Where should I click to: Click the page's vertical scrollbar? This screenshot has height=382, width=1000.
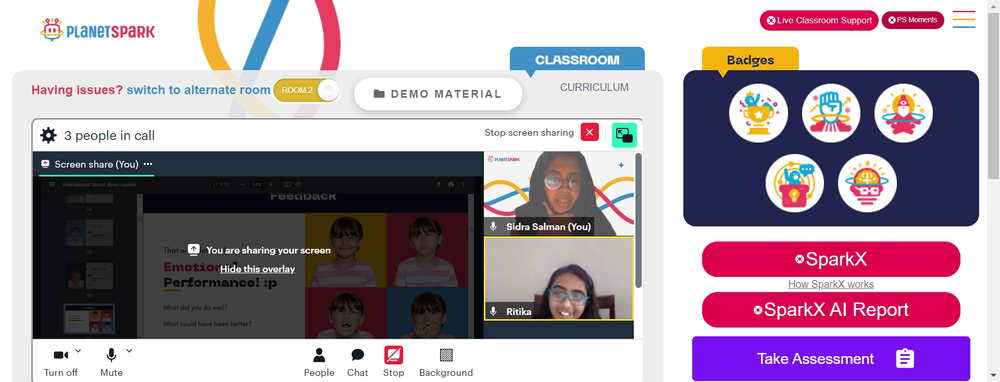click(994, 96)
